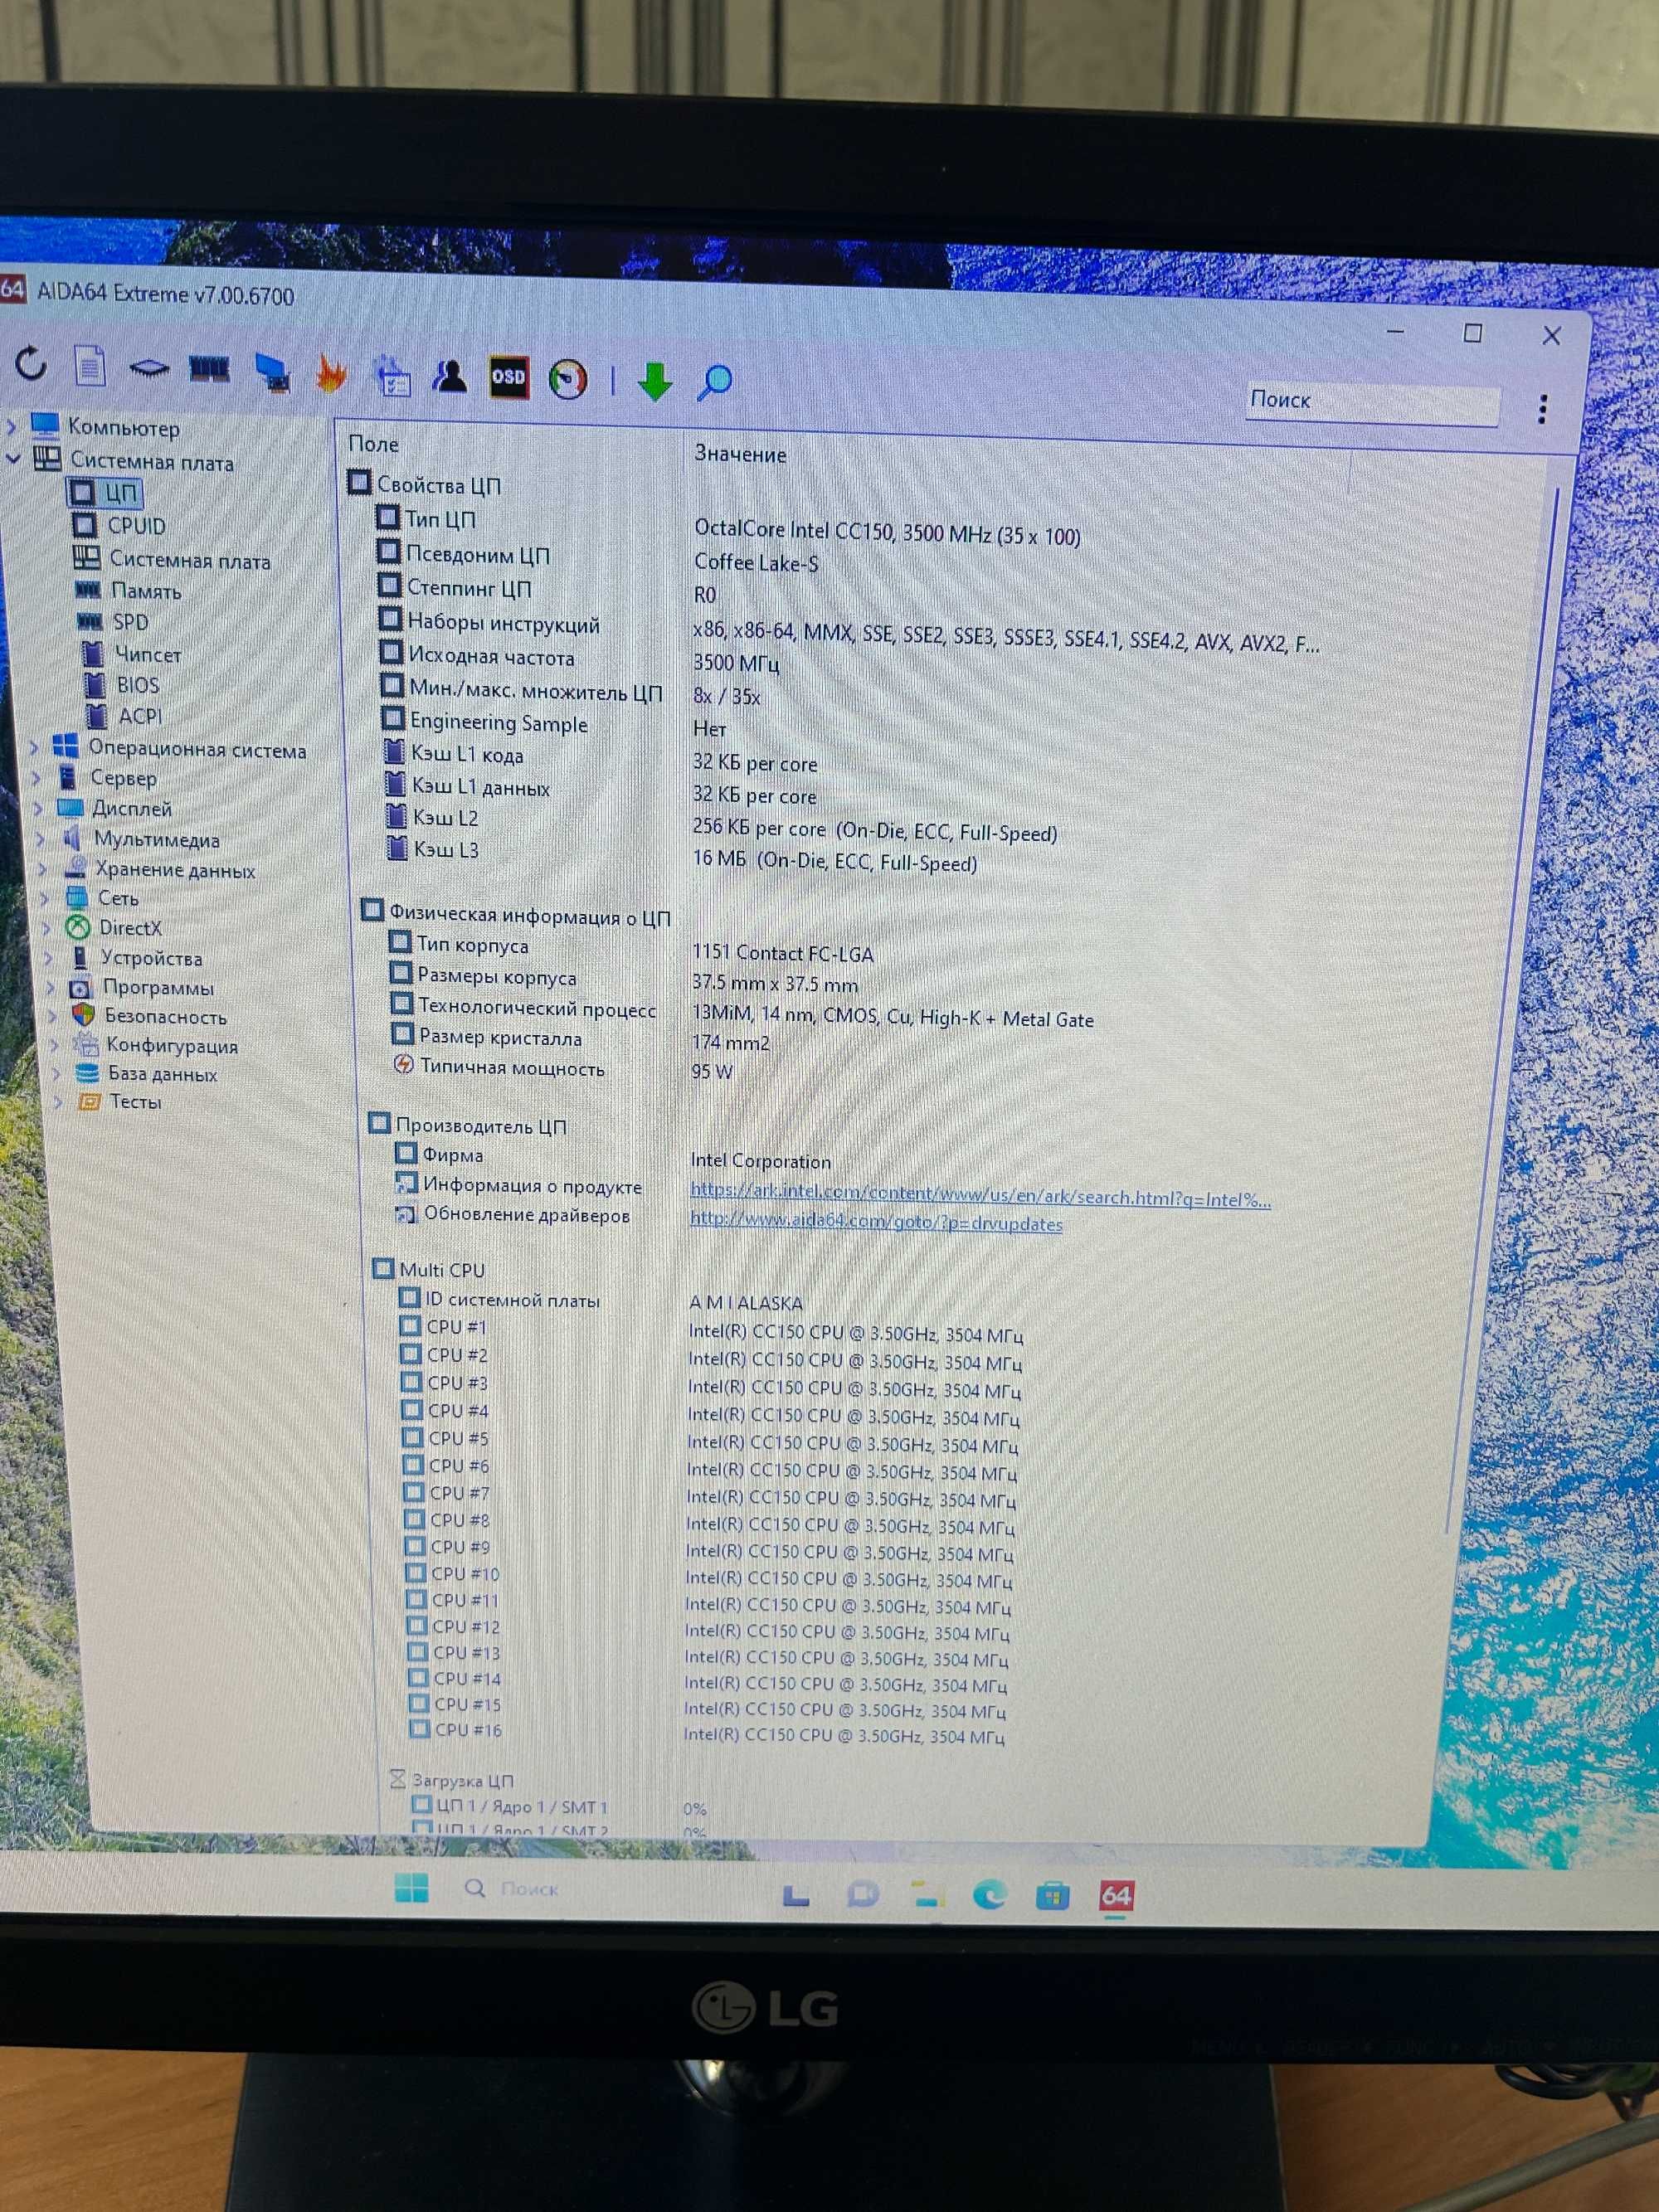This screenshot has height=2212, width=1659.
Task: Select ACPI in the sidebar tree
Action: (124, 716)
